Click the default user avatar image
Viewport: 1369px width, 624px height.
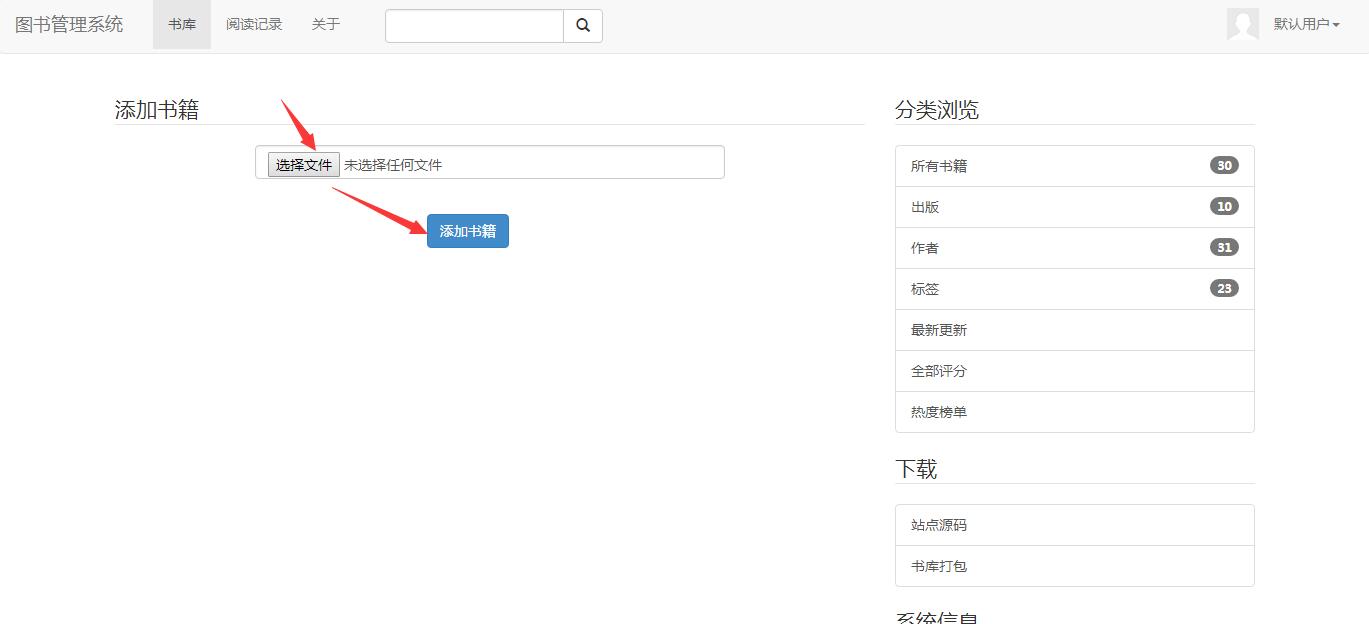1242,23
